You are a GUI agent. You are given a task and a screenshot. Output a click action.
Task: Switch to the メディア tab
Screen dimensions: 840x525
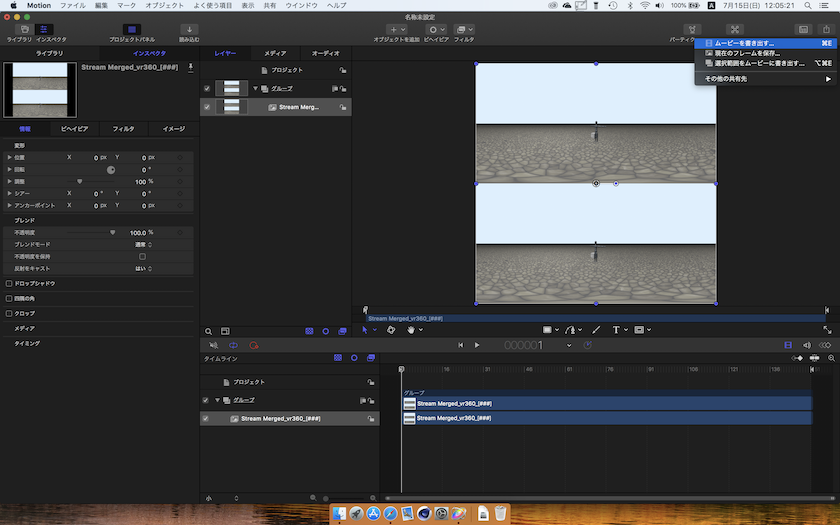click(x=275, y=54)
